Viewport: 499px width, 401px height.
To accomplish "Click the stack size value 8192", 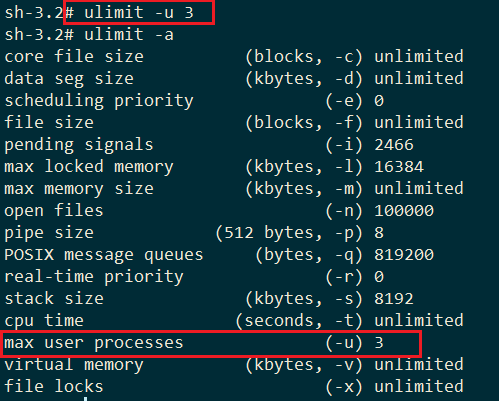I will click(394, 299).
